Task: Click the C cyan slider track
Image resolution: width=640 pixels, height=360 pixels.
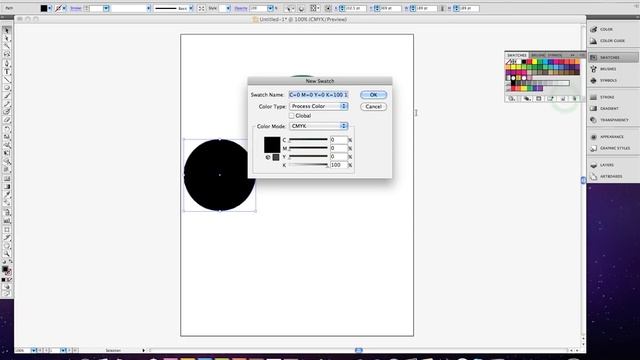Action: (x=308, y=140)
